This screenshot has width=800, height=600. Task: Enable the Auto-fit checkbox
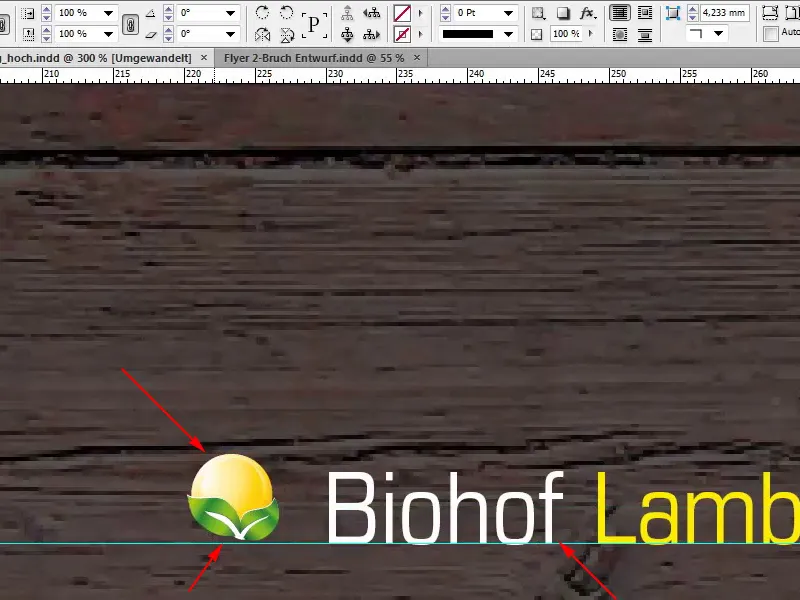point(770,34)
